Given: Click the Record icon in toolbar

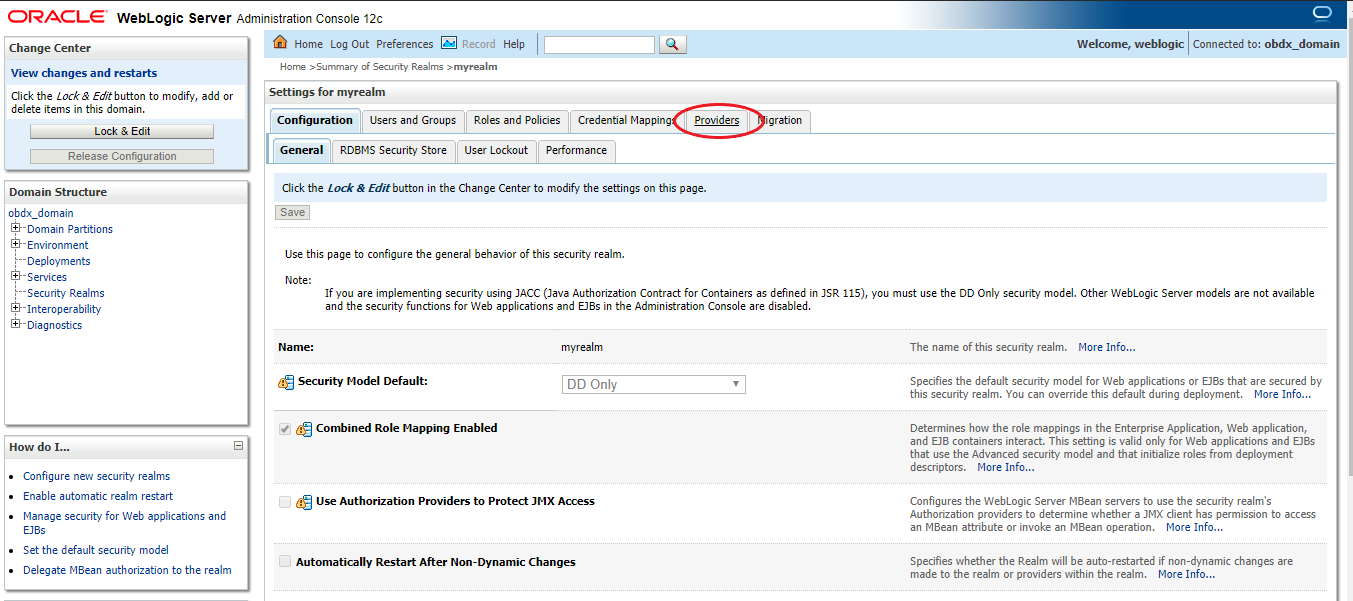Looking at the screenshot, I should [x=449, y=43].
